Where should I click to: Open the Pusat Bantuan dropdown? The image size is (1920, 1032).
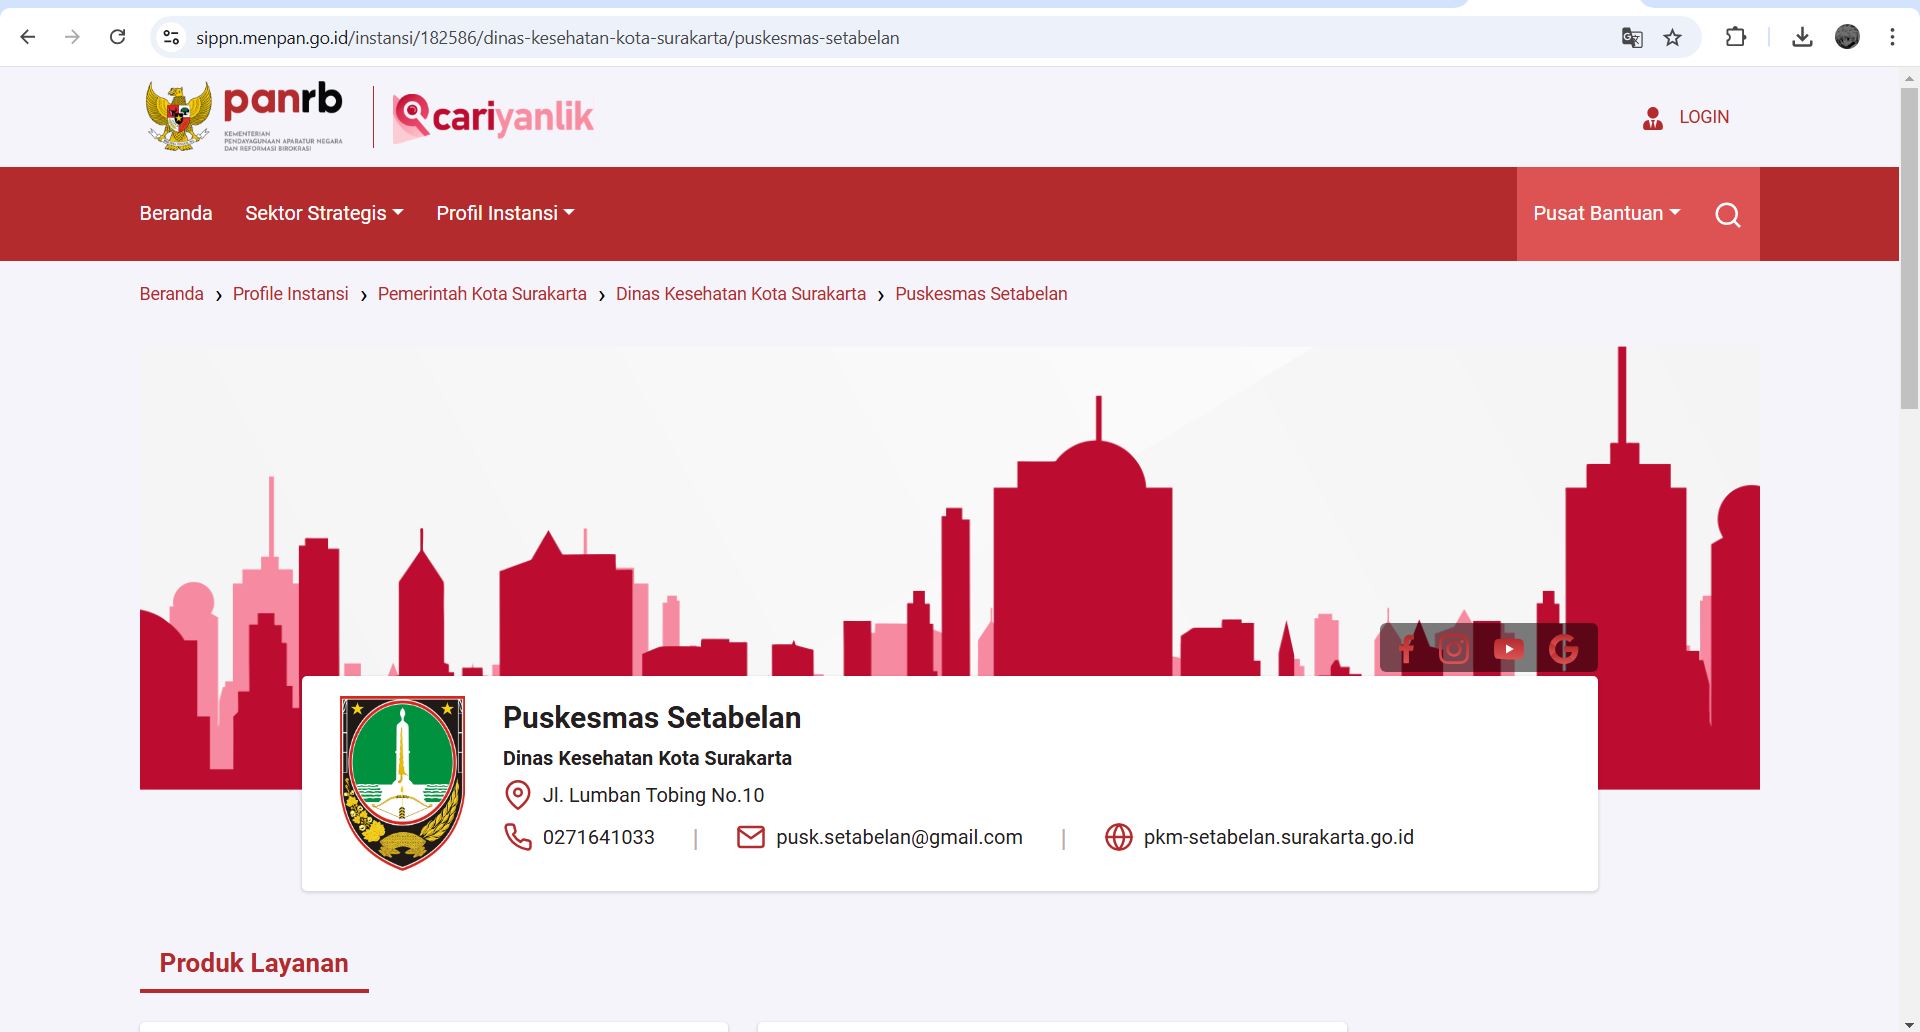pyautogui.click(x=1607, y=213)
